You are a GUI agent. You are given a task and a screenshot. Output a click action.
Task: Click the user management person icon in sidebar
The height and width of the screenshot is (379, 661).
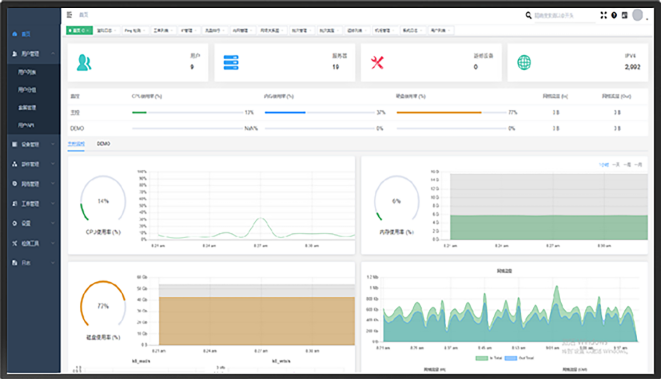pyautogui.click(x=15, y=54)
